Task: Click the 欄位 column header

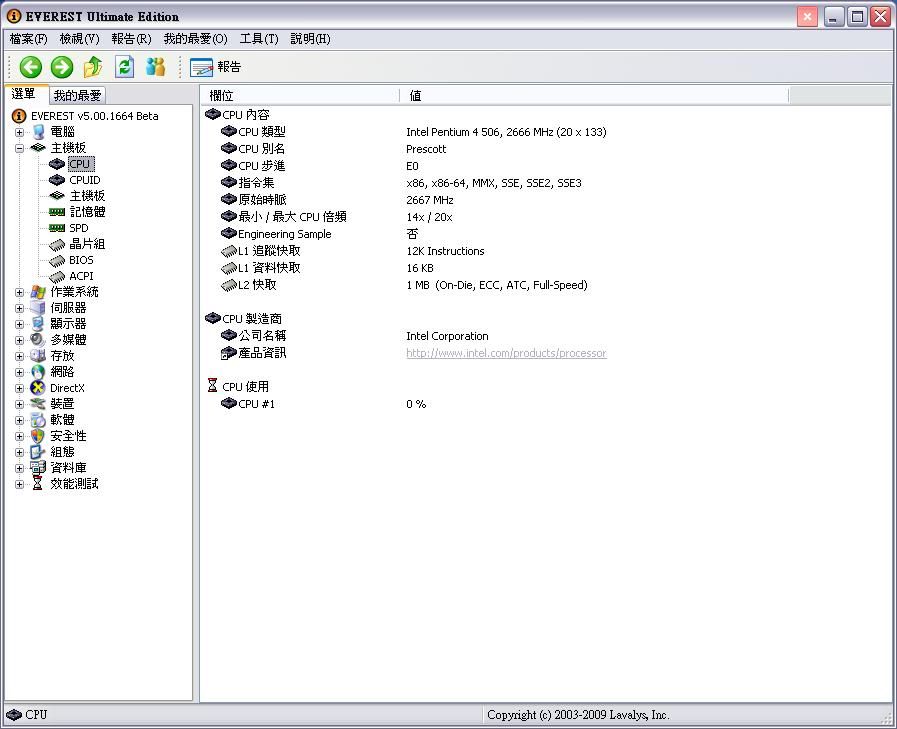Action: pos(300,96)
